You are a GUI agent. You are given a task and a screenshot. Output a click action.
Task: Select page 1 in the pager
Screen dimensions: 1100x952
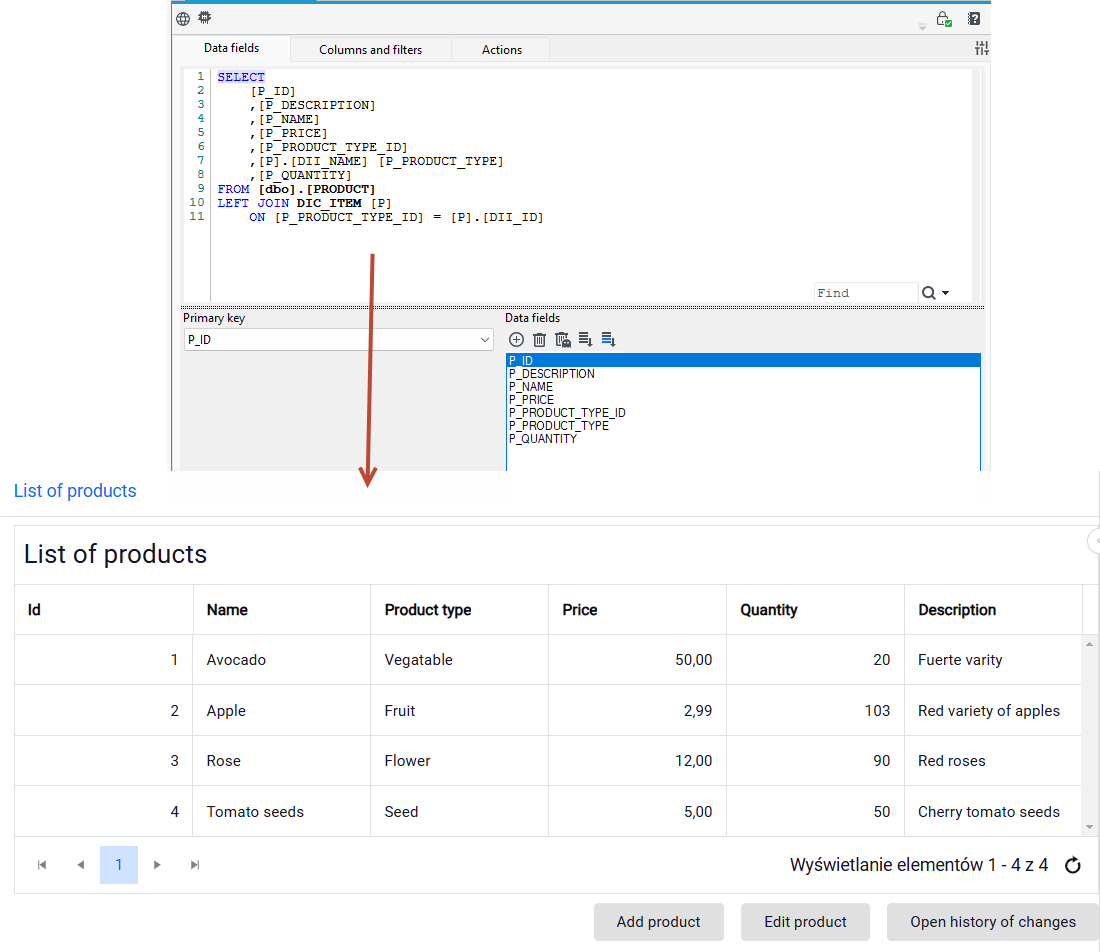(x=119, y=865)
